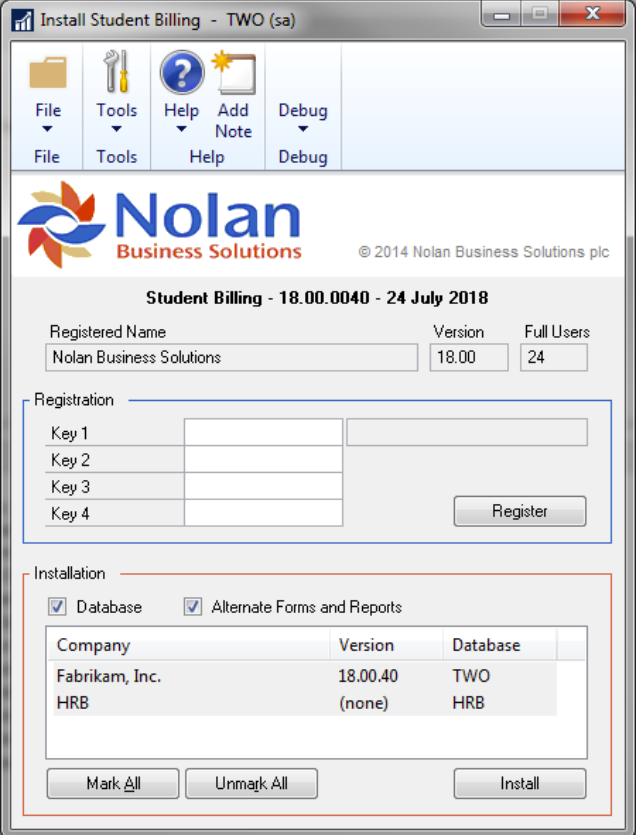Expand the Help dropdown arrow
Screen dimensions: 640x835
pos(181,129)
